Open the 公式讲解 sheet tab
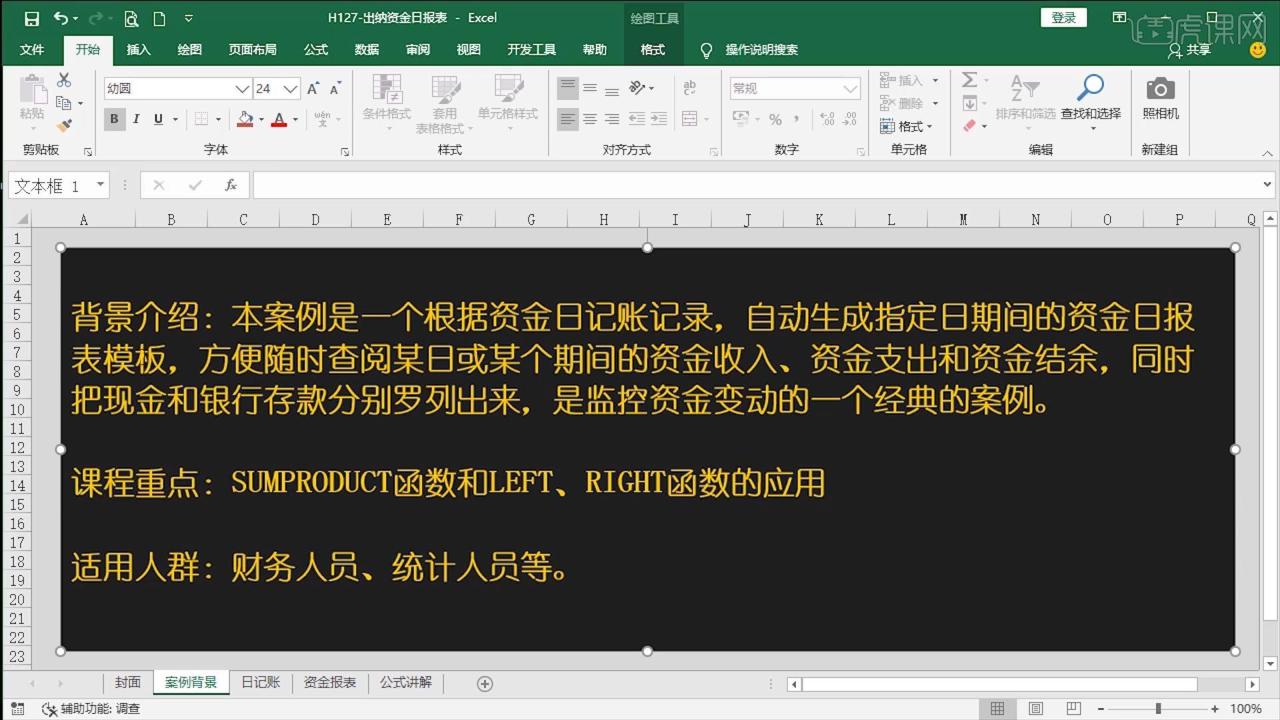Viewport: 1280px width, 720px height. click(406, 682)
